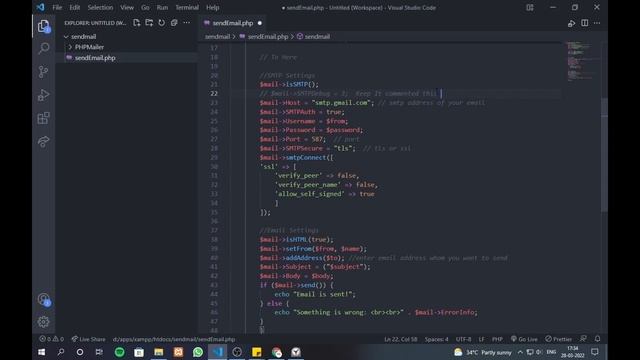
Task: Open the Terminal menu
Action: (187, 7)
